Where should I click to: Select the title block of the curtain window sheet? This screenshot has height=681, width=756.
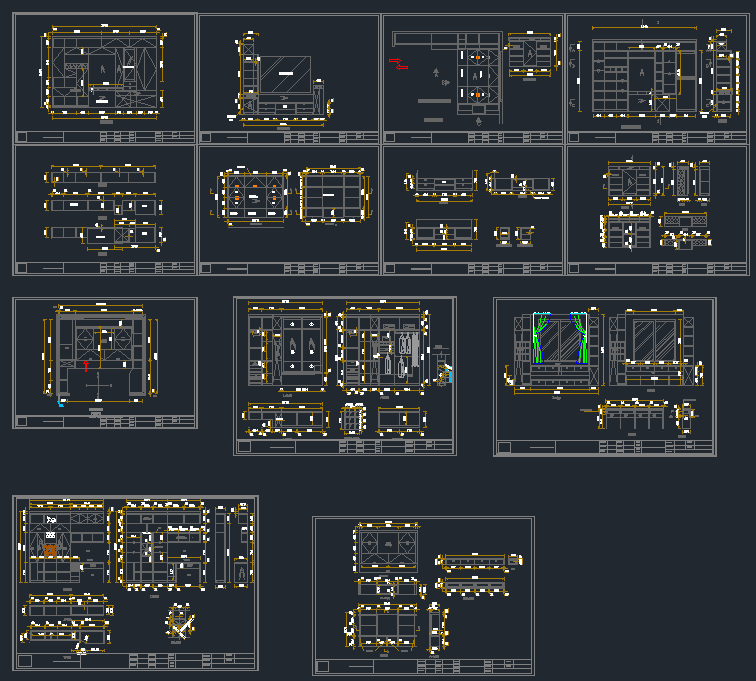coord(605,447)
